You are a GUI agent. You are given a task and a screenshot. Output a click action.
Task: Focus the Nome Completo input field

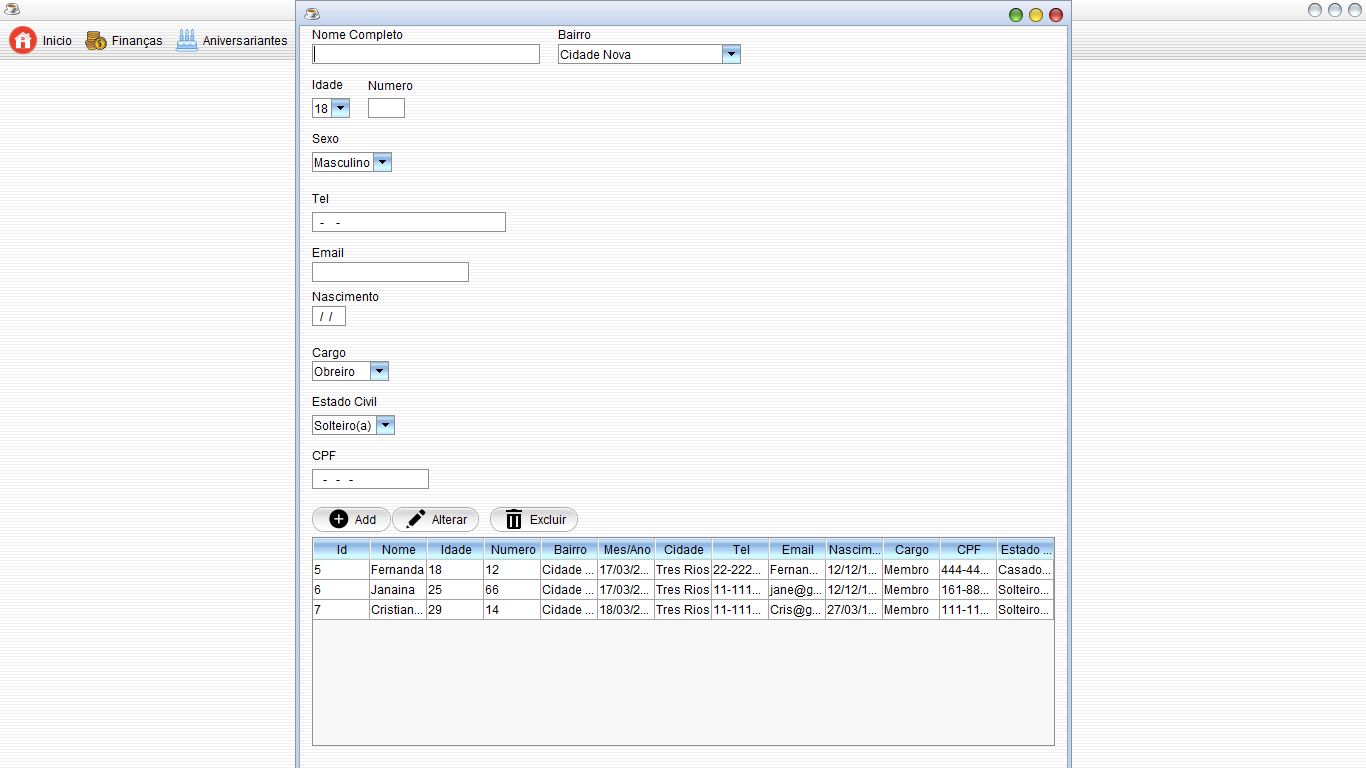tap(426, 54)
